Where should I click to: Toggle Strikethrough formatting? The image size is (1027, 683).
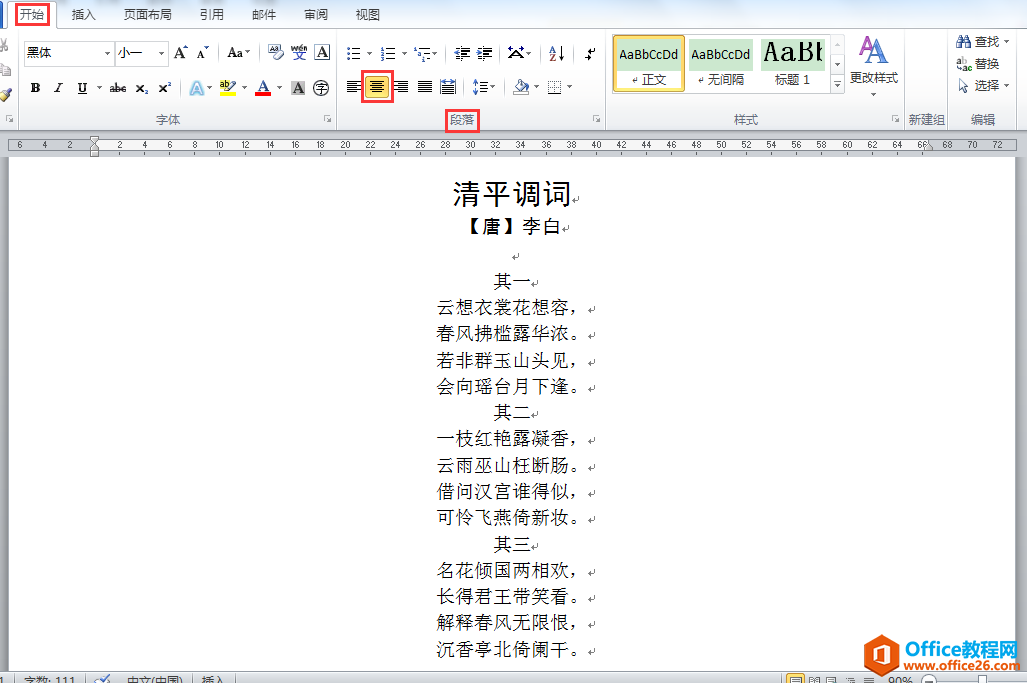[x=118, y=88]
